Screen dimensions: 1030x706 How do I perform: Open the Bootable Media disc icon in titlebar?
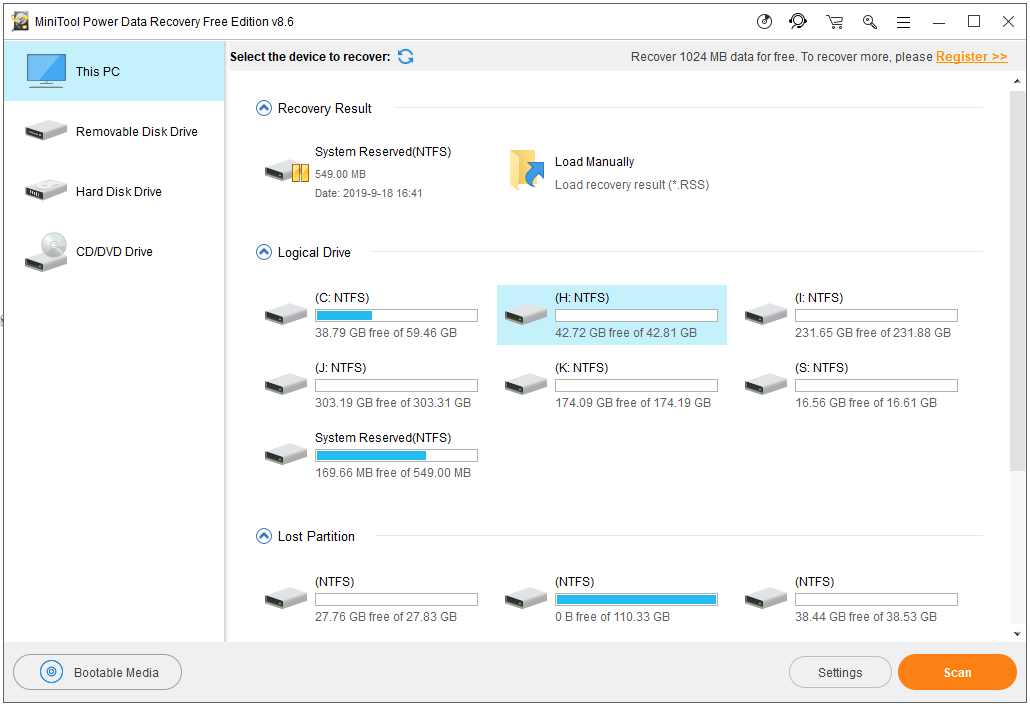click(765, 21)
